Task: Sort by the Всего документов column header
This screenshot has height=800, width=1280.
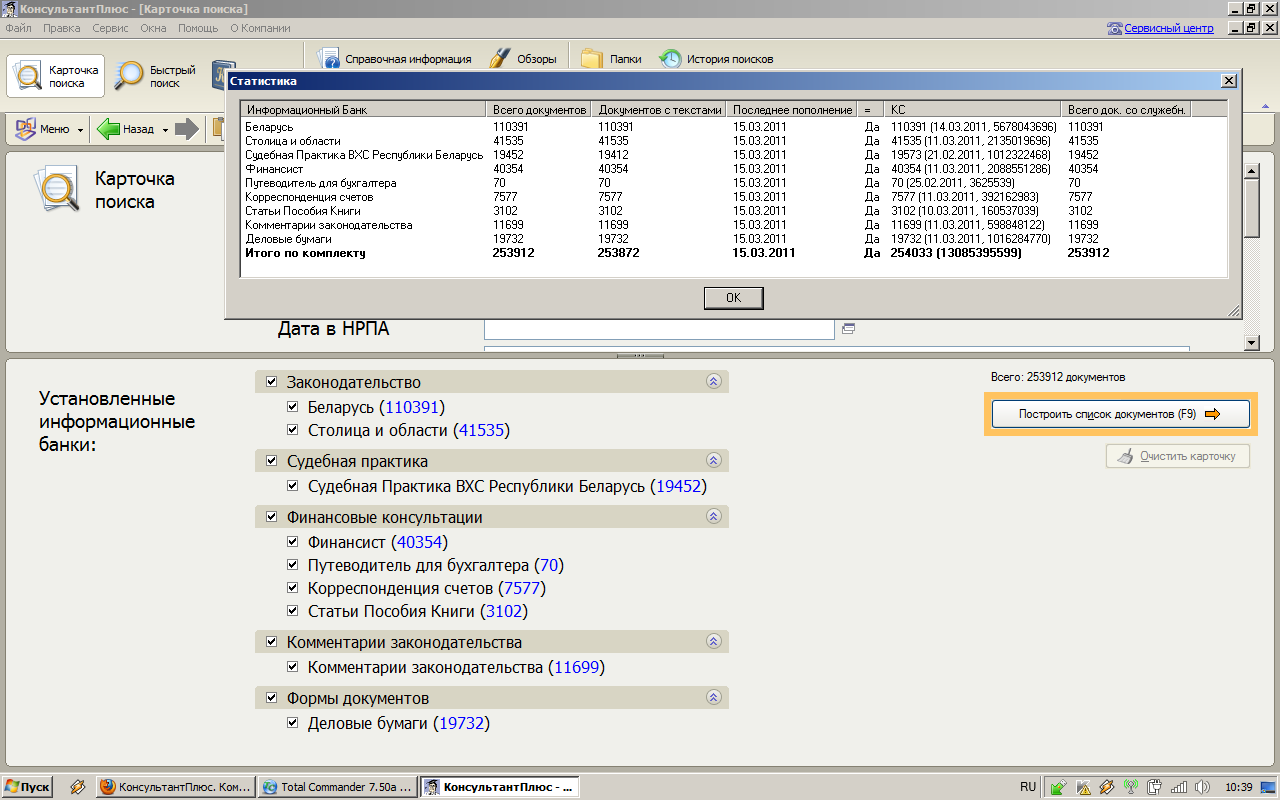Action: [x=540, y=109]
